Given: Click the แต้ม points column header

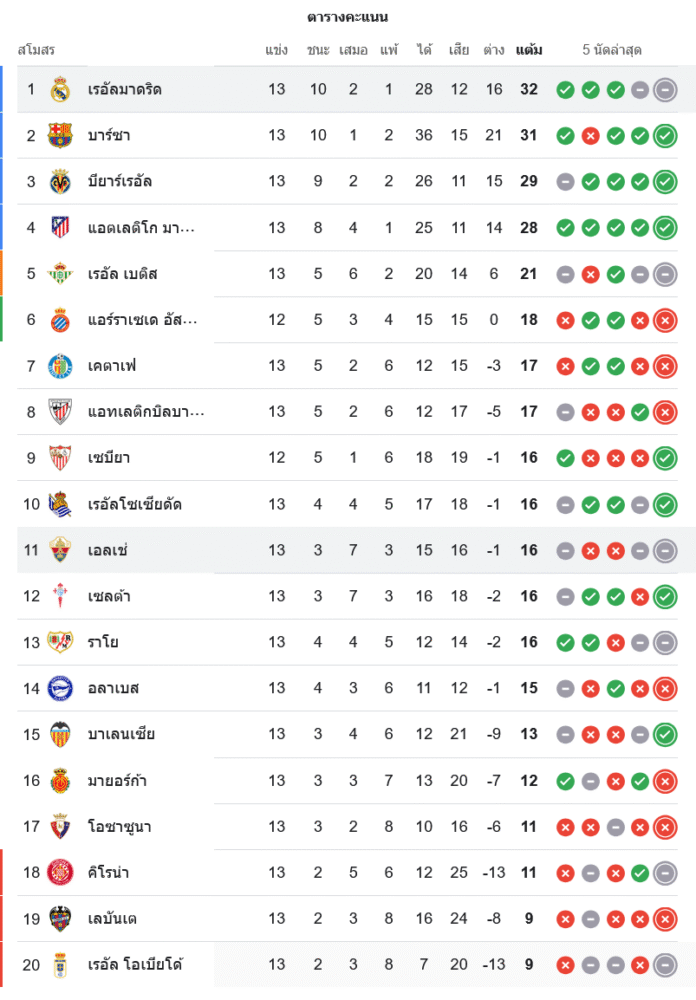Looking at the screenshot, I should point(529,49).
